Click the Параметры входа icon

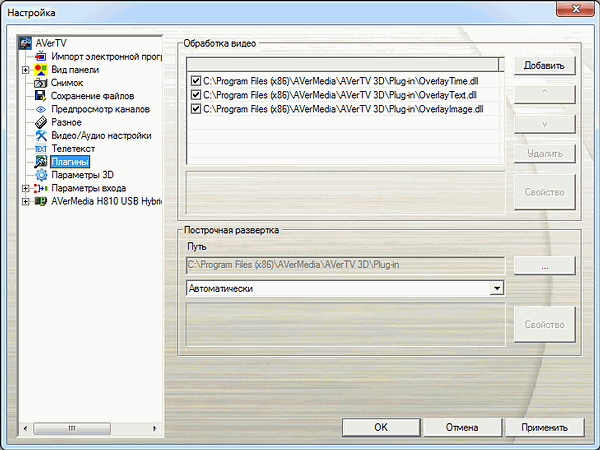click(x=41, y=188)
